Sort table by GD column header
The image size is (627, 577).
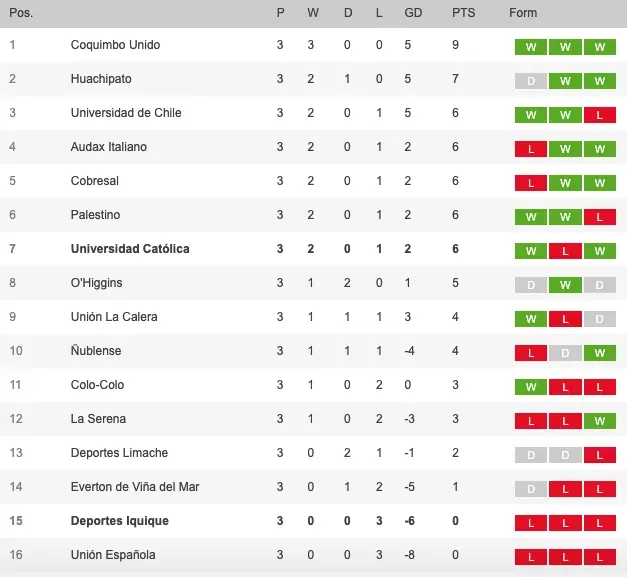pyautogui.click(x=413, y=13)
